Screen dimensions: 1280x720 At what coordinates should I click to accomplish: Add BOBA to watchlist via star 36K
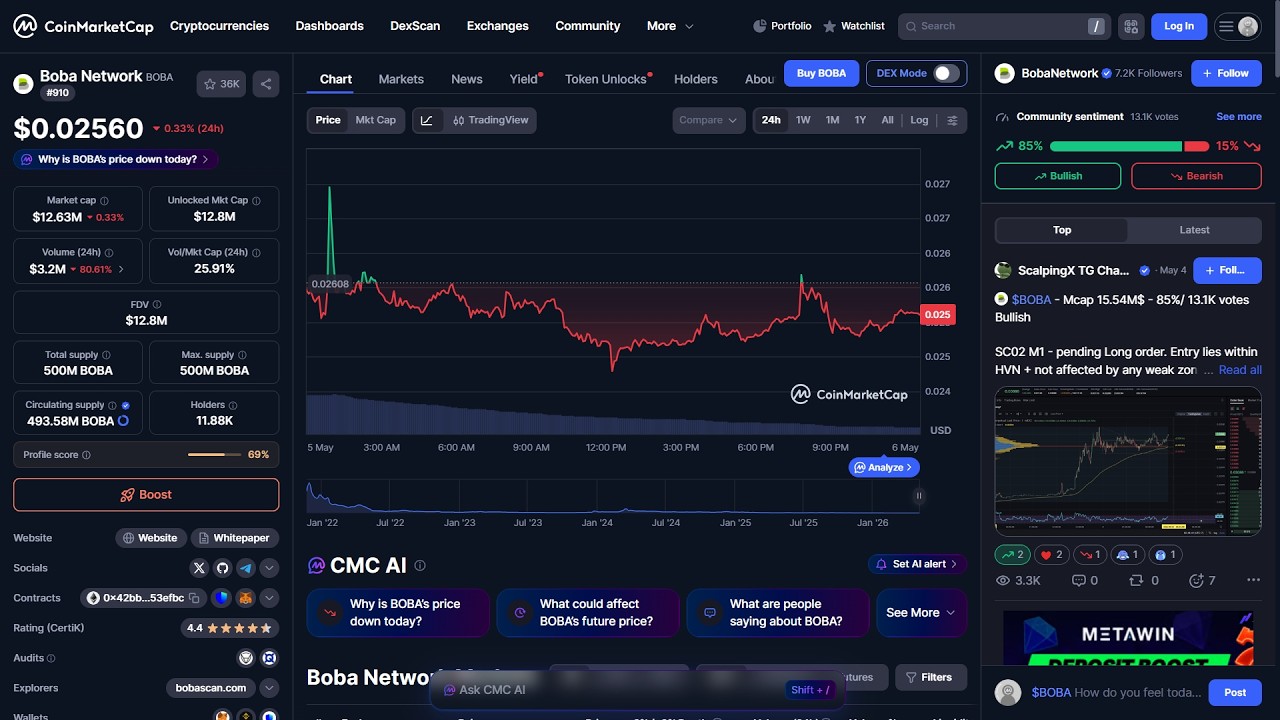point(221,84)
